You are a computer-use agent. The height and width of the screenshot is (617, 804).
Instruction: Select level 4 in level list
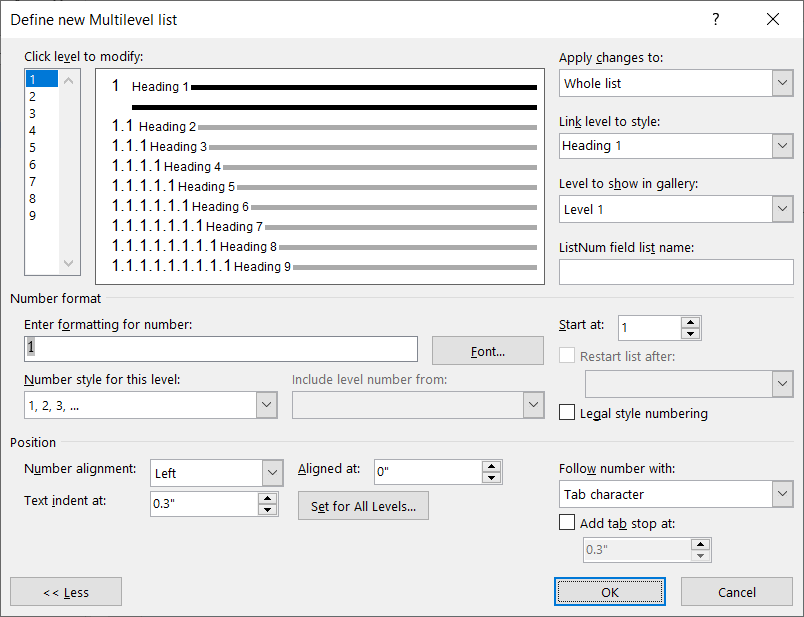pos(42,130)
